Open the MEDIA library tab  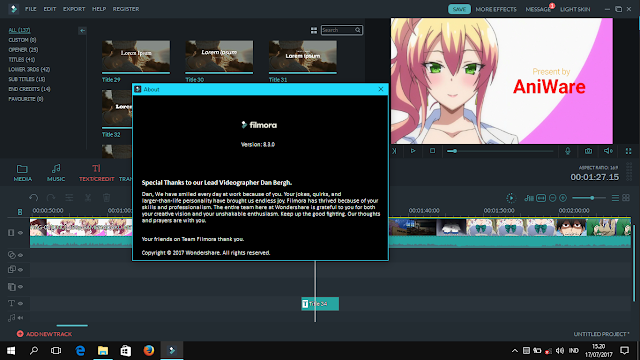pyautogui.click(x=22, y=173)
